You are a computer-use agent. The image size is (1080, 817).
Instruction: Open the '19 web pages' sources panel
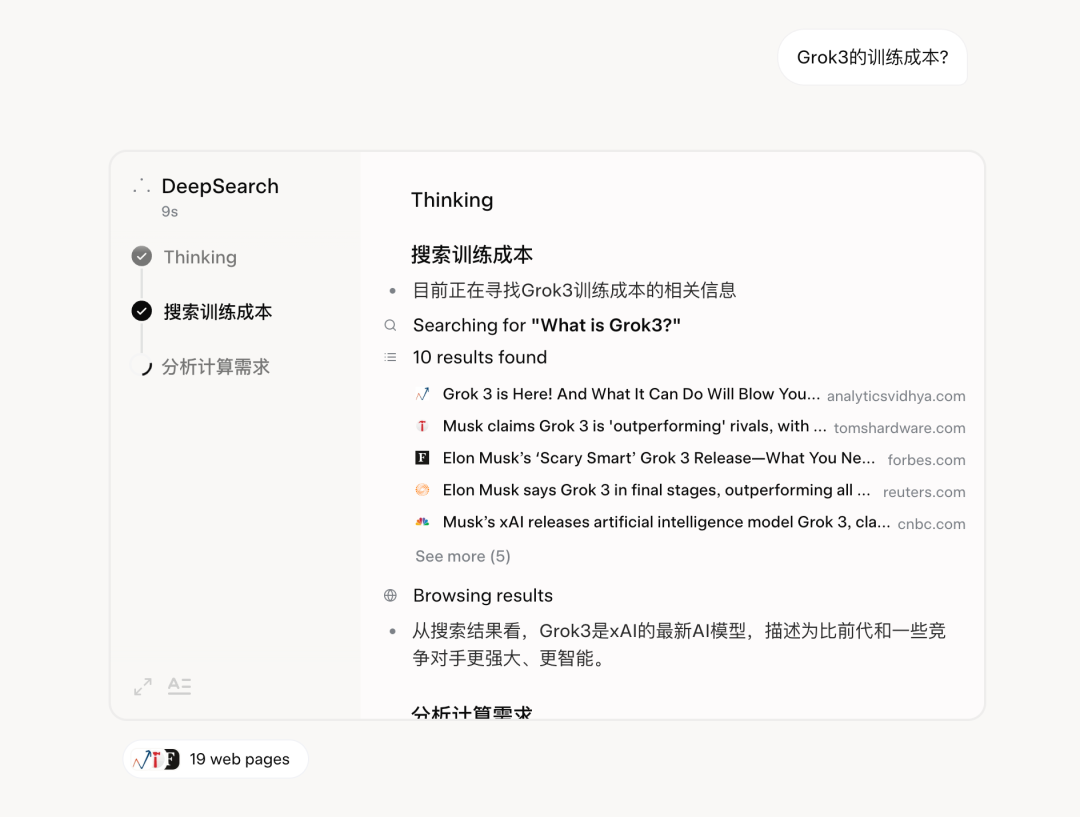click(x=215, y=759)
